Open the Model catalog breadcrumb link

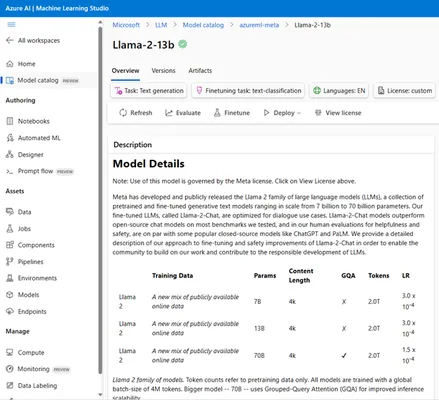203,25
